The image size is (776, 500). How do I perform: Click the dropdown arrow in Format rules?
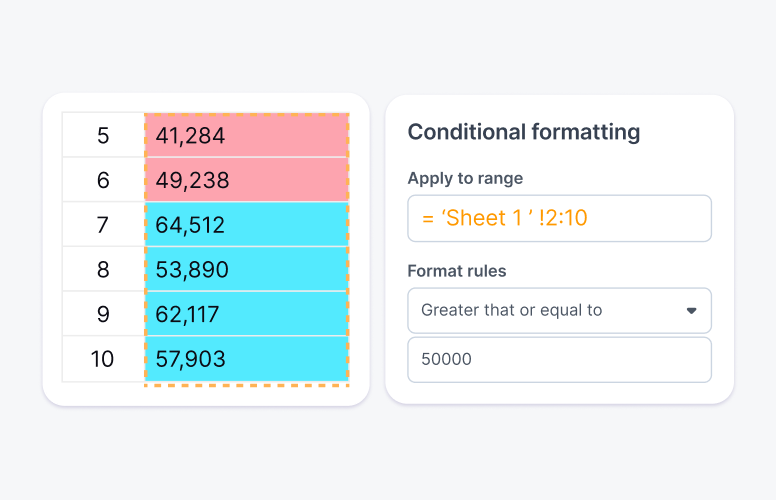click(x=691, y=311)
